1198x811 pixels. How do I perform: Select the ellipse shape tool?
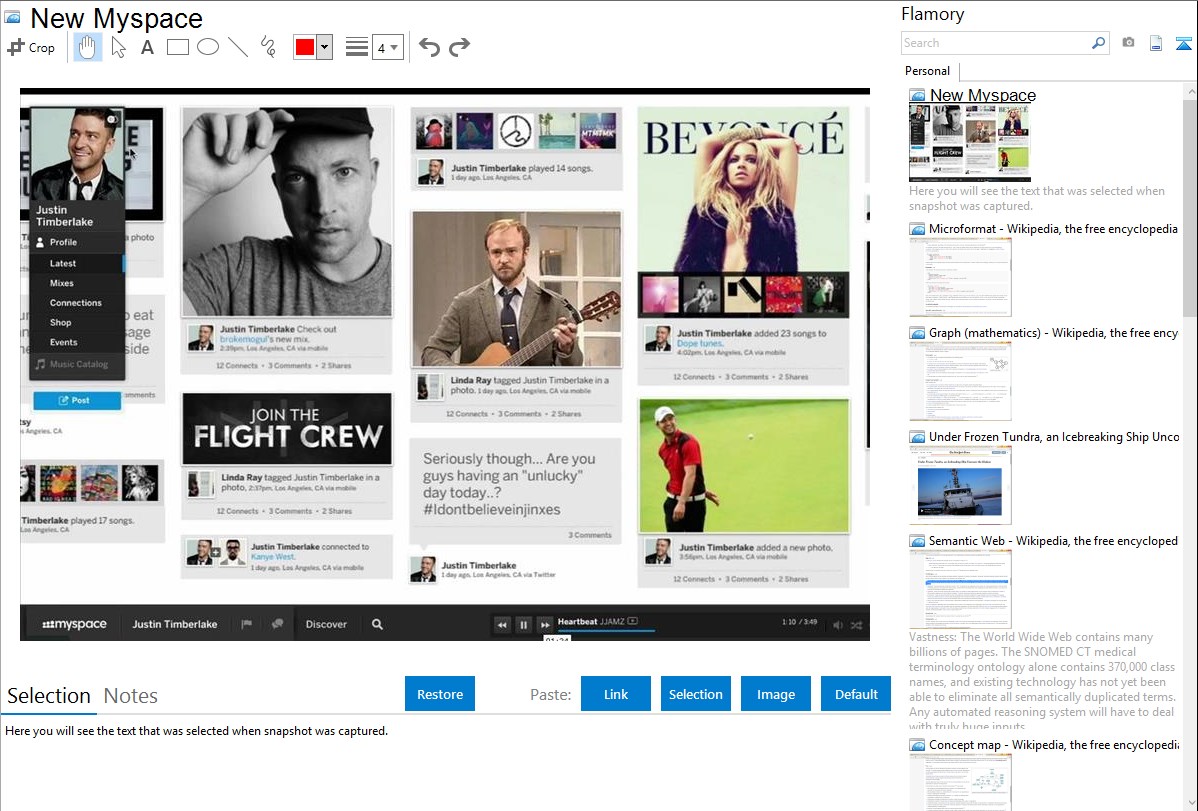click(208, 47)
